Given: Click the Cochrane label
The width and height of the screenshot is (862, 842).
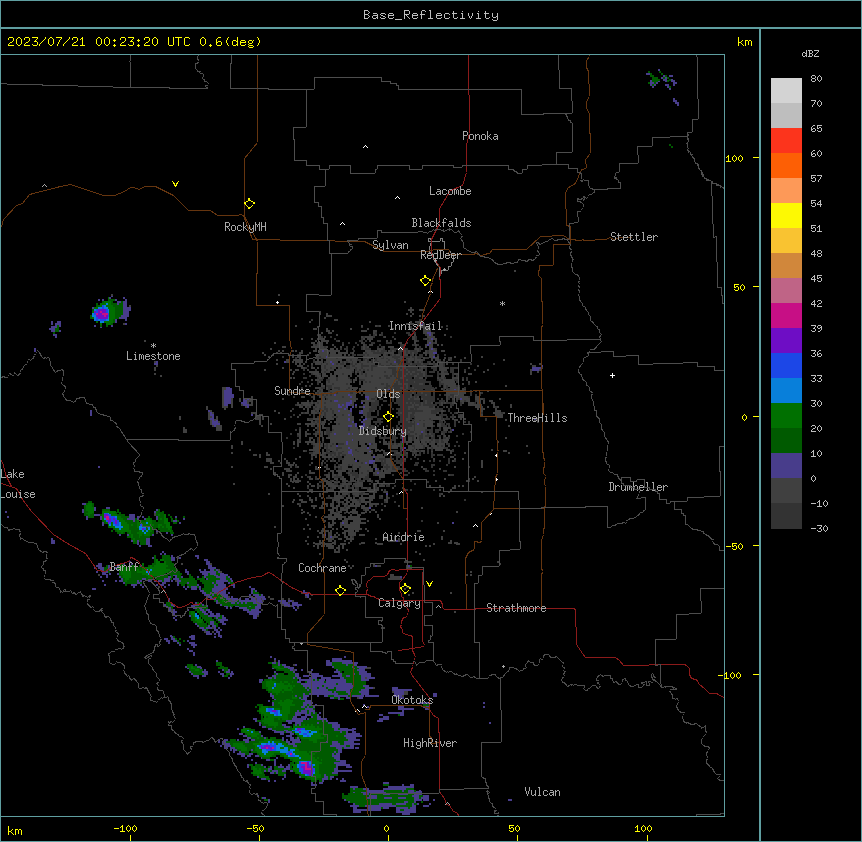Looking at the screenshot, I should [322, 568].
